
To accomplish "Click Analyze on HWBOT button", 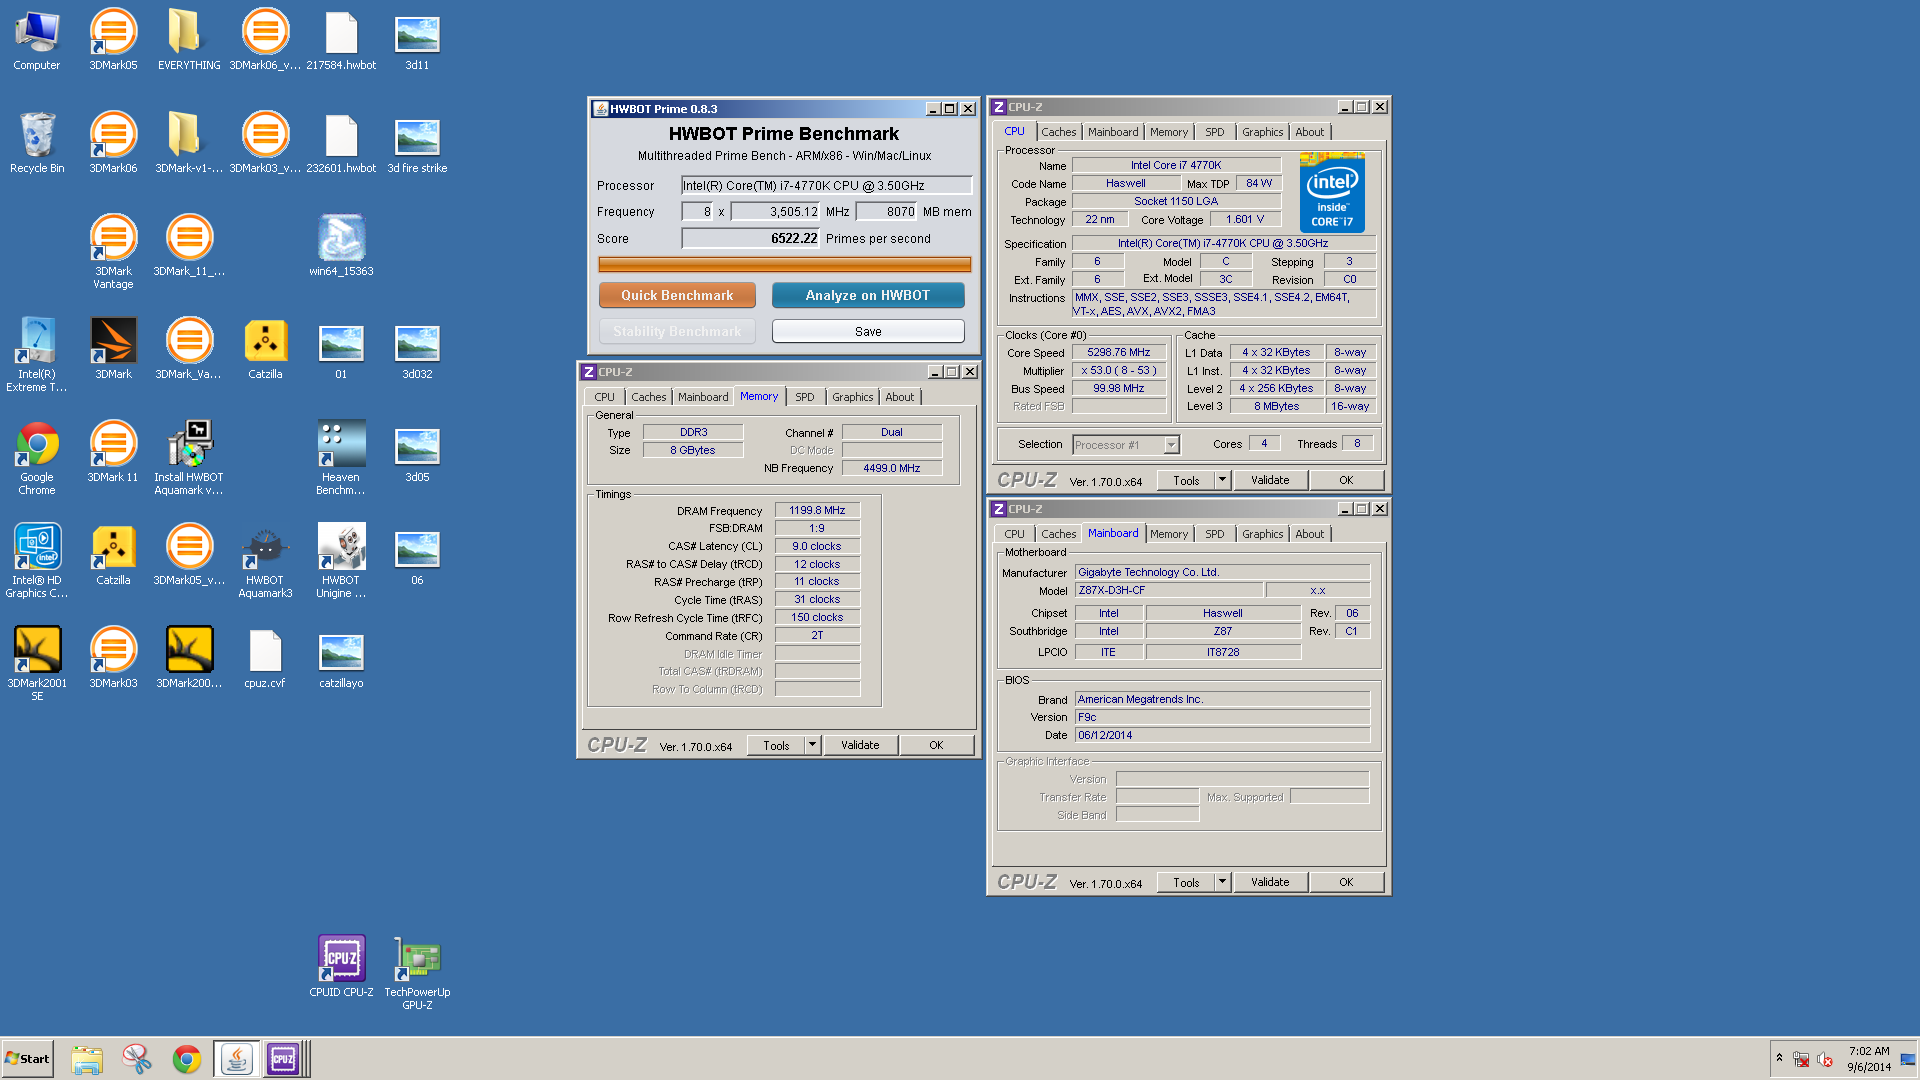I will point(868,295).
